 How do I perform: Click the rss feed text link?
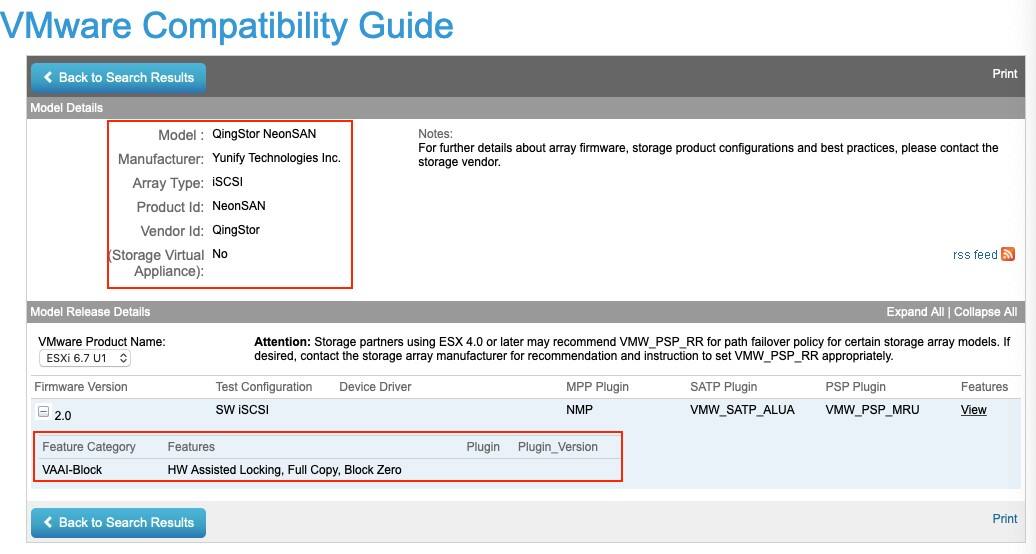click(x=975, y=255)
